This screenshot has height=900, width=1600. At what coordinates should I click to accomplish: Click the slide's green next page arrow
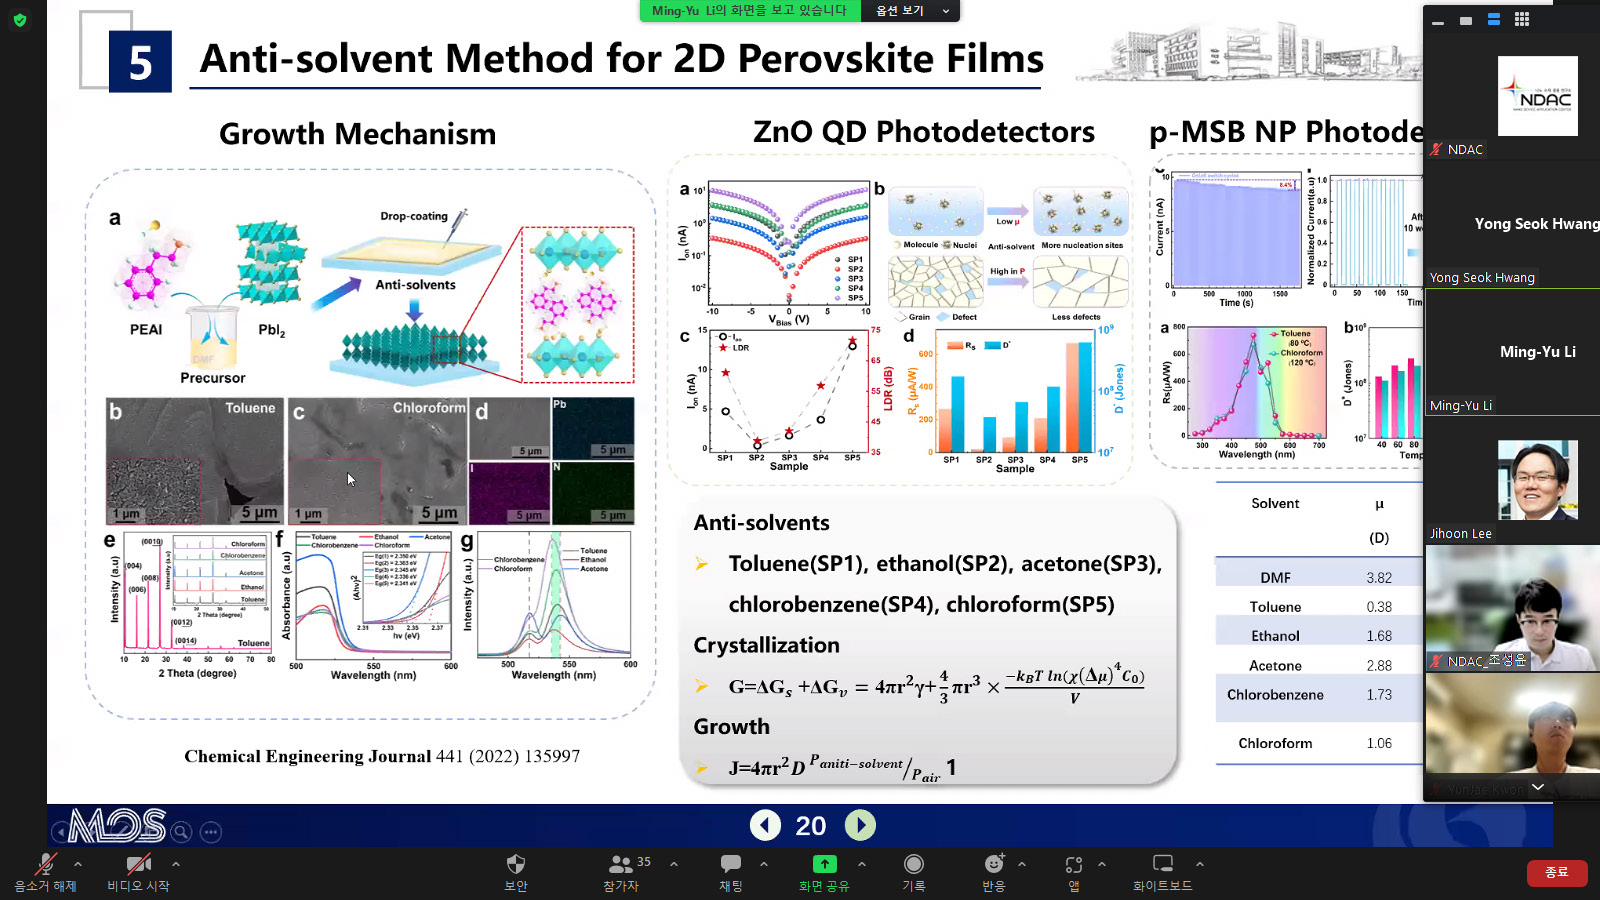click(860, 825)
